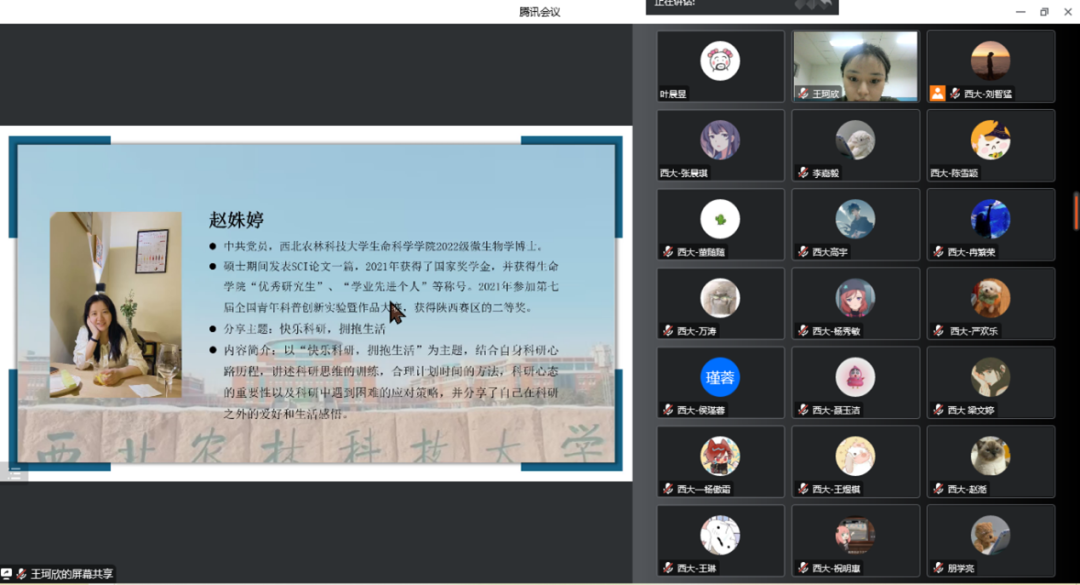Click the muted mic icon for 西大-万涛
Image resolution: width=1080 pixels, height=585 pixels.
[x=668, y=331]
